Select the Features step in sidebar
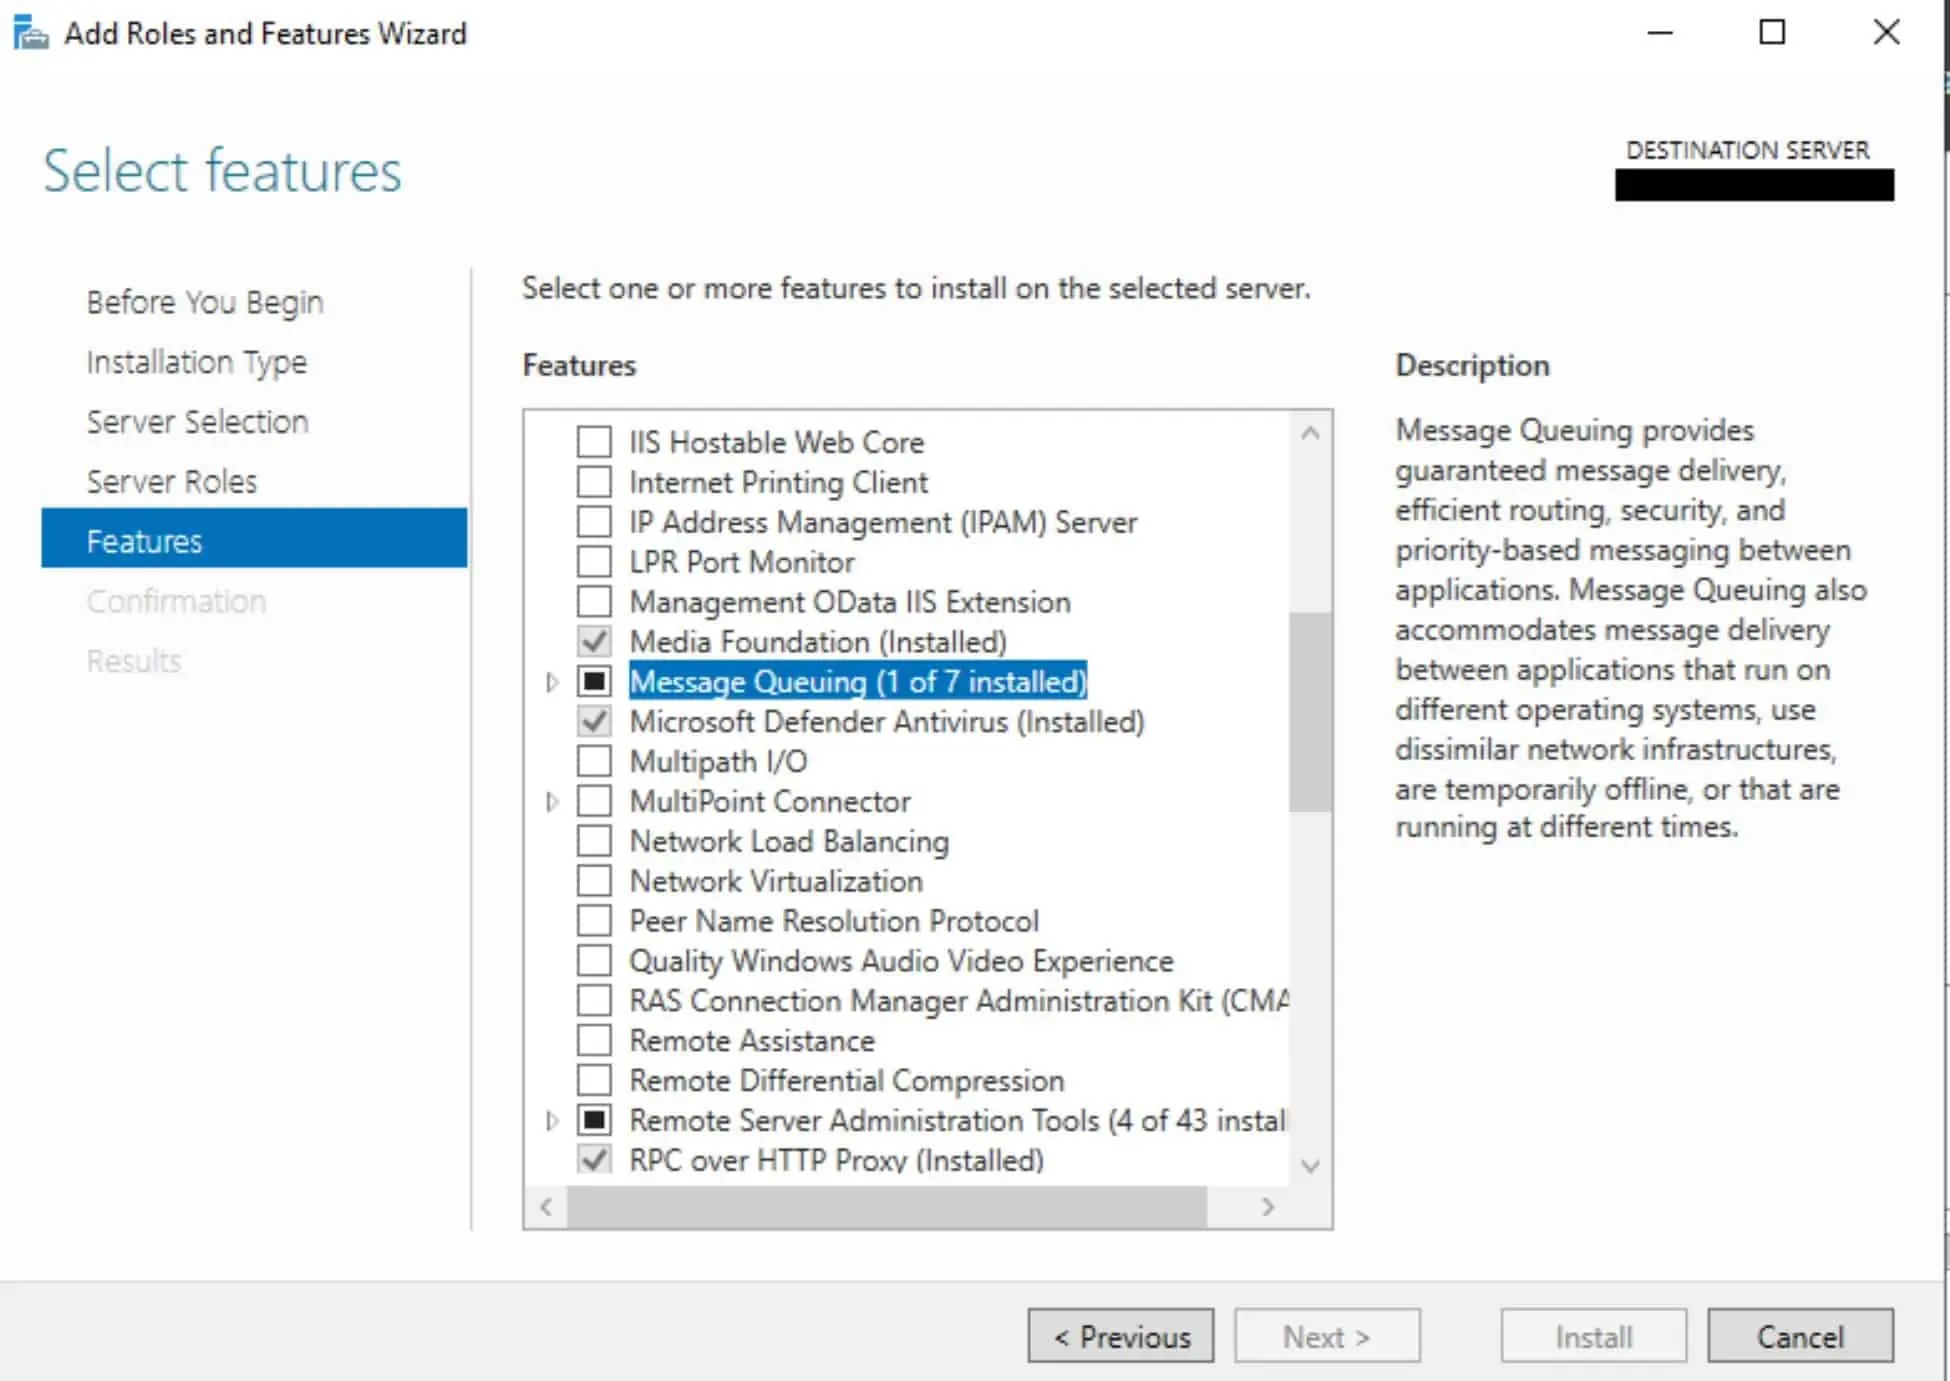 click(254, 539)
